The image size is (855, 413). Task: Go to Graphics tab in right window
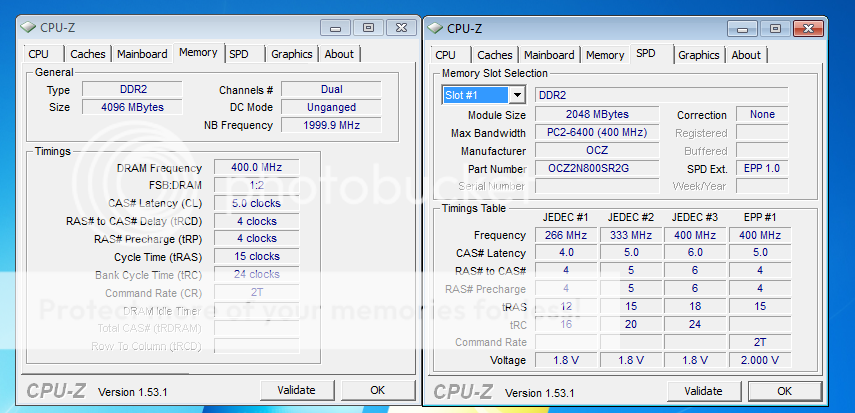click(699, 55)
